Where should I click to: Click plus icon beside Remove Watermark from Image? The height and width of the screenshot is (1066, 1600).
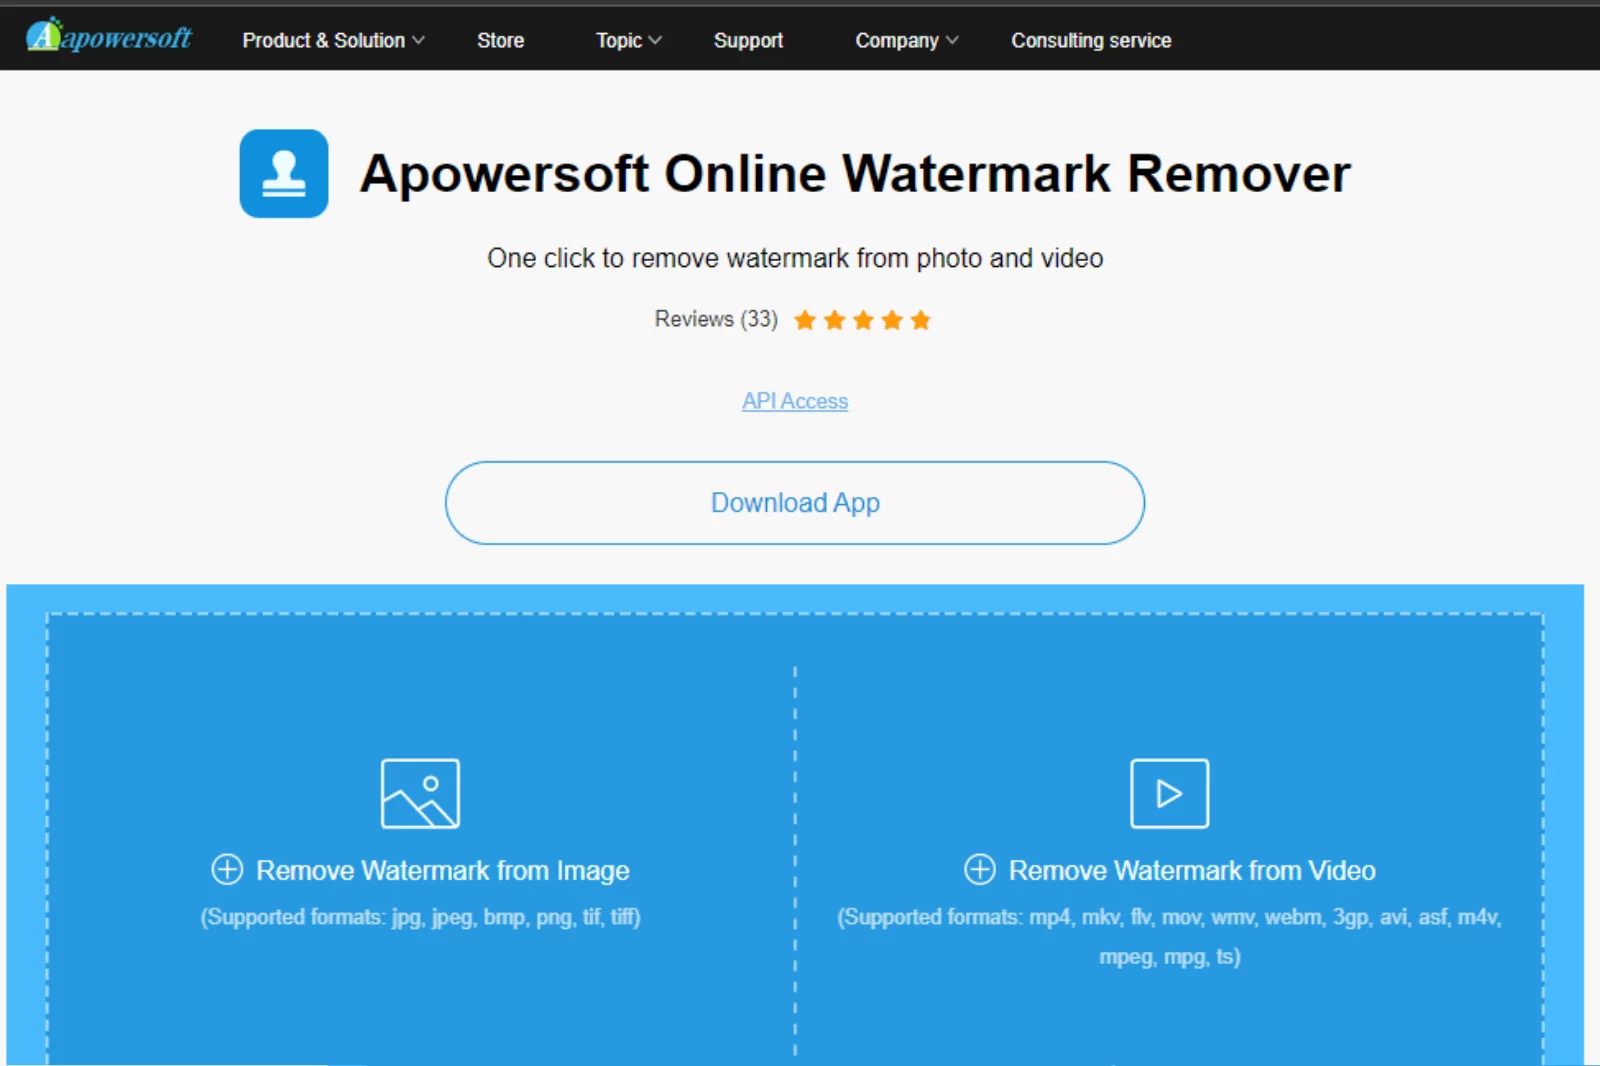227,869
